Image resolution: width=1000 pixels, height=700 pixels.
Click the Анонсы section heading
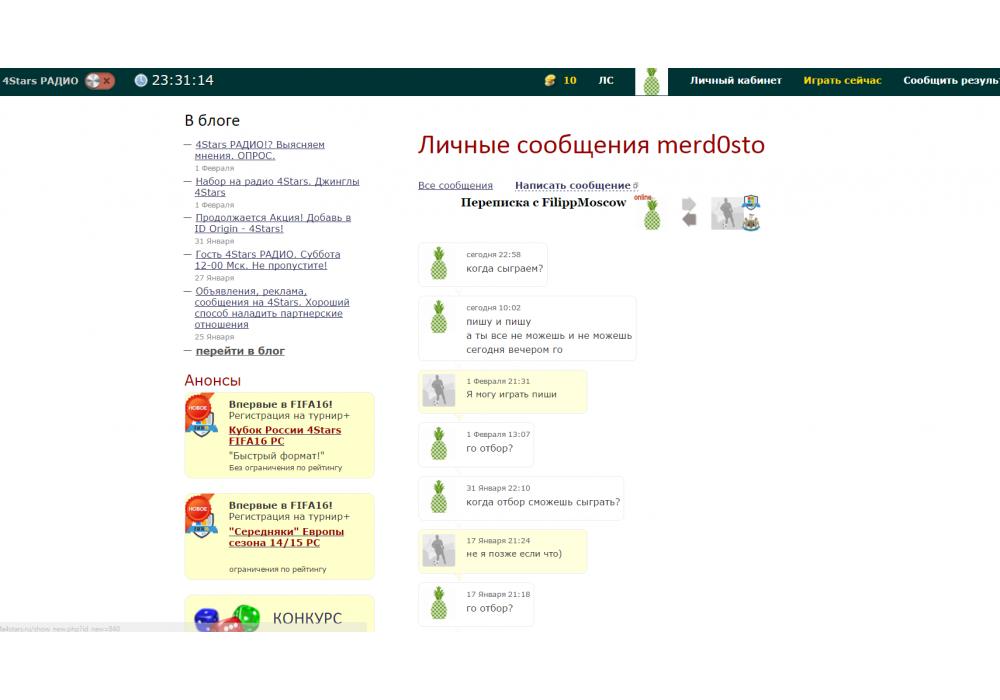coord(212,381)
